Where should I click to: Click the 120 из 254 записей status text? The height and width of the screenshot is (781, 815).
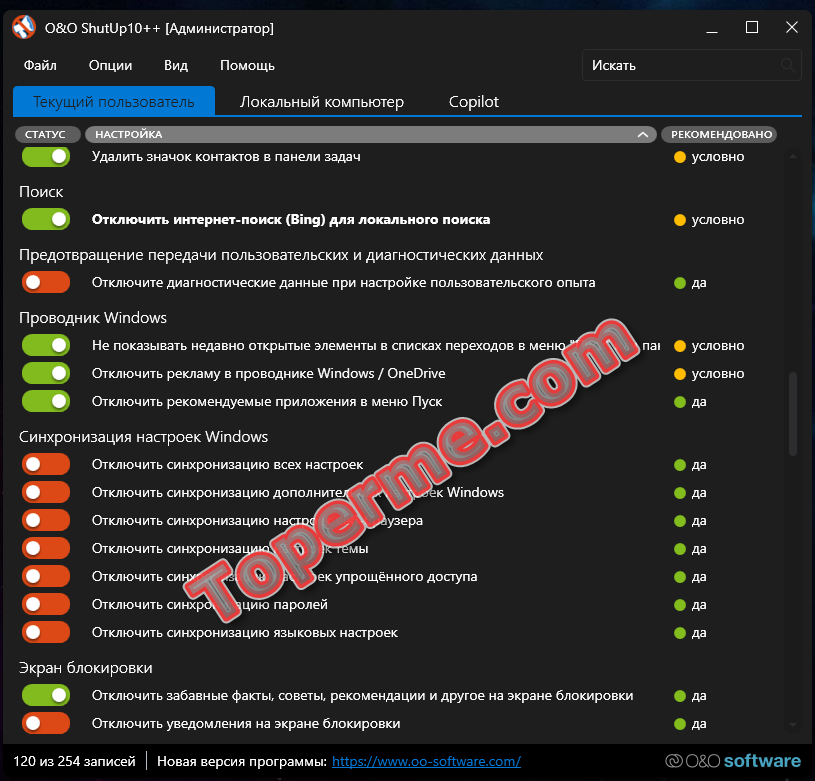[x=74, y=761]
